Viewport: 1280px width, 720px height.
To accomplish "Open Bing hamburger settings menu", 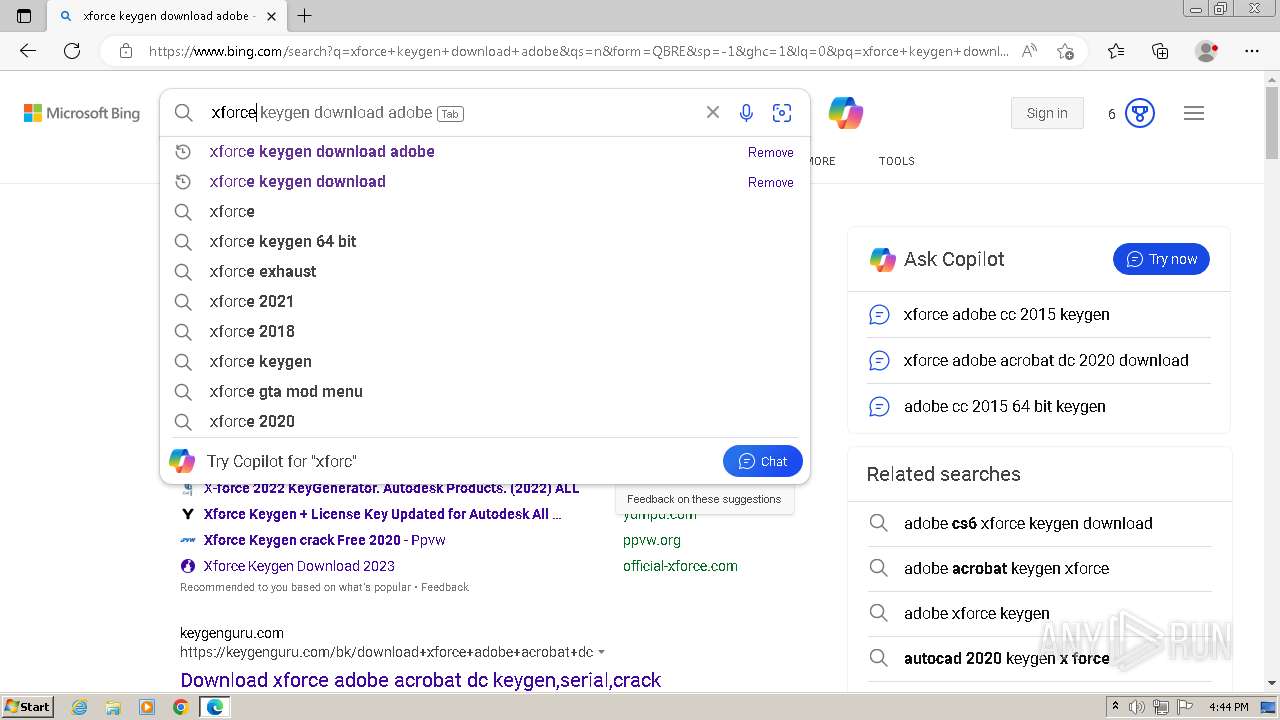I will pyautogui.click(x=1194, y=113).
